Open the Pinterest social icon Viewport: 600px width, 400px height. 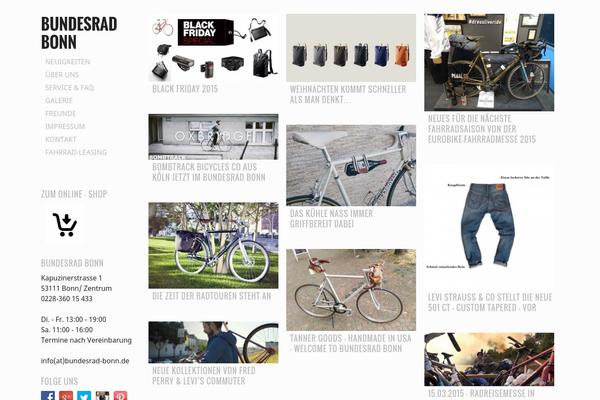click(120, 395)
